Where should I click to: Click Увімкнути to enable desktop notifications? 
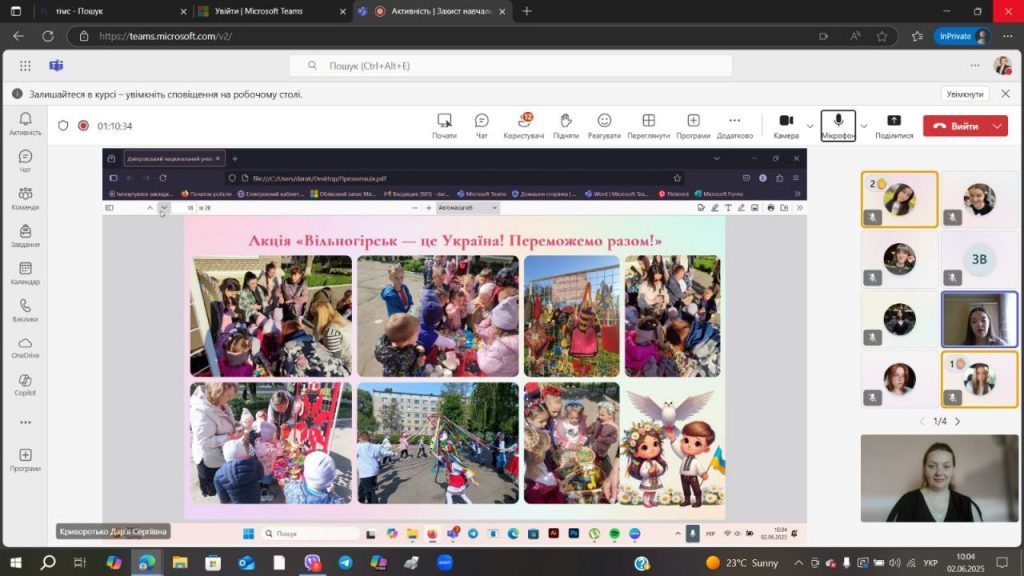coord(965,94)
